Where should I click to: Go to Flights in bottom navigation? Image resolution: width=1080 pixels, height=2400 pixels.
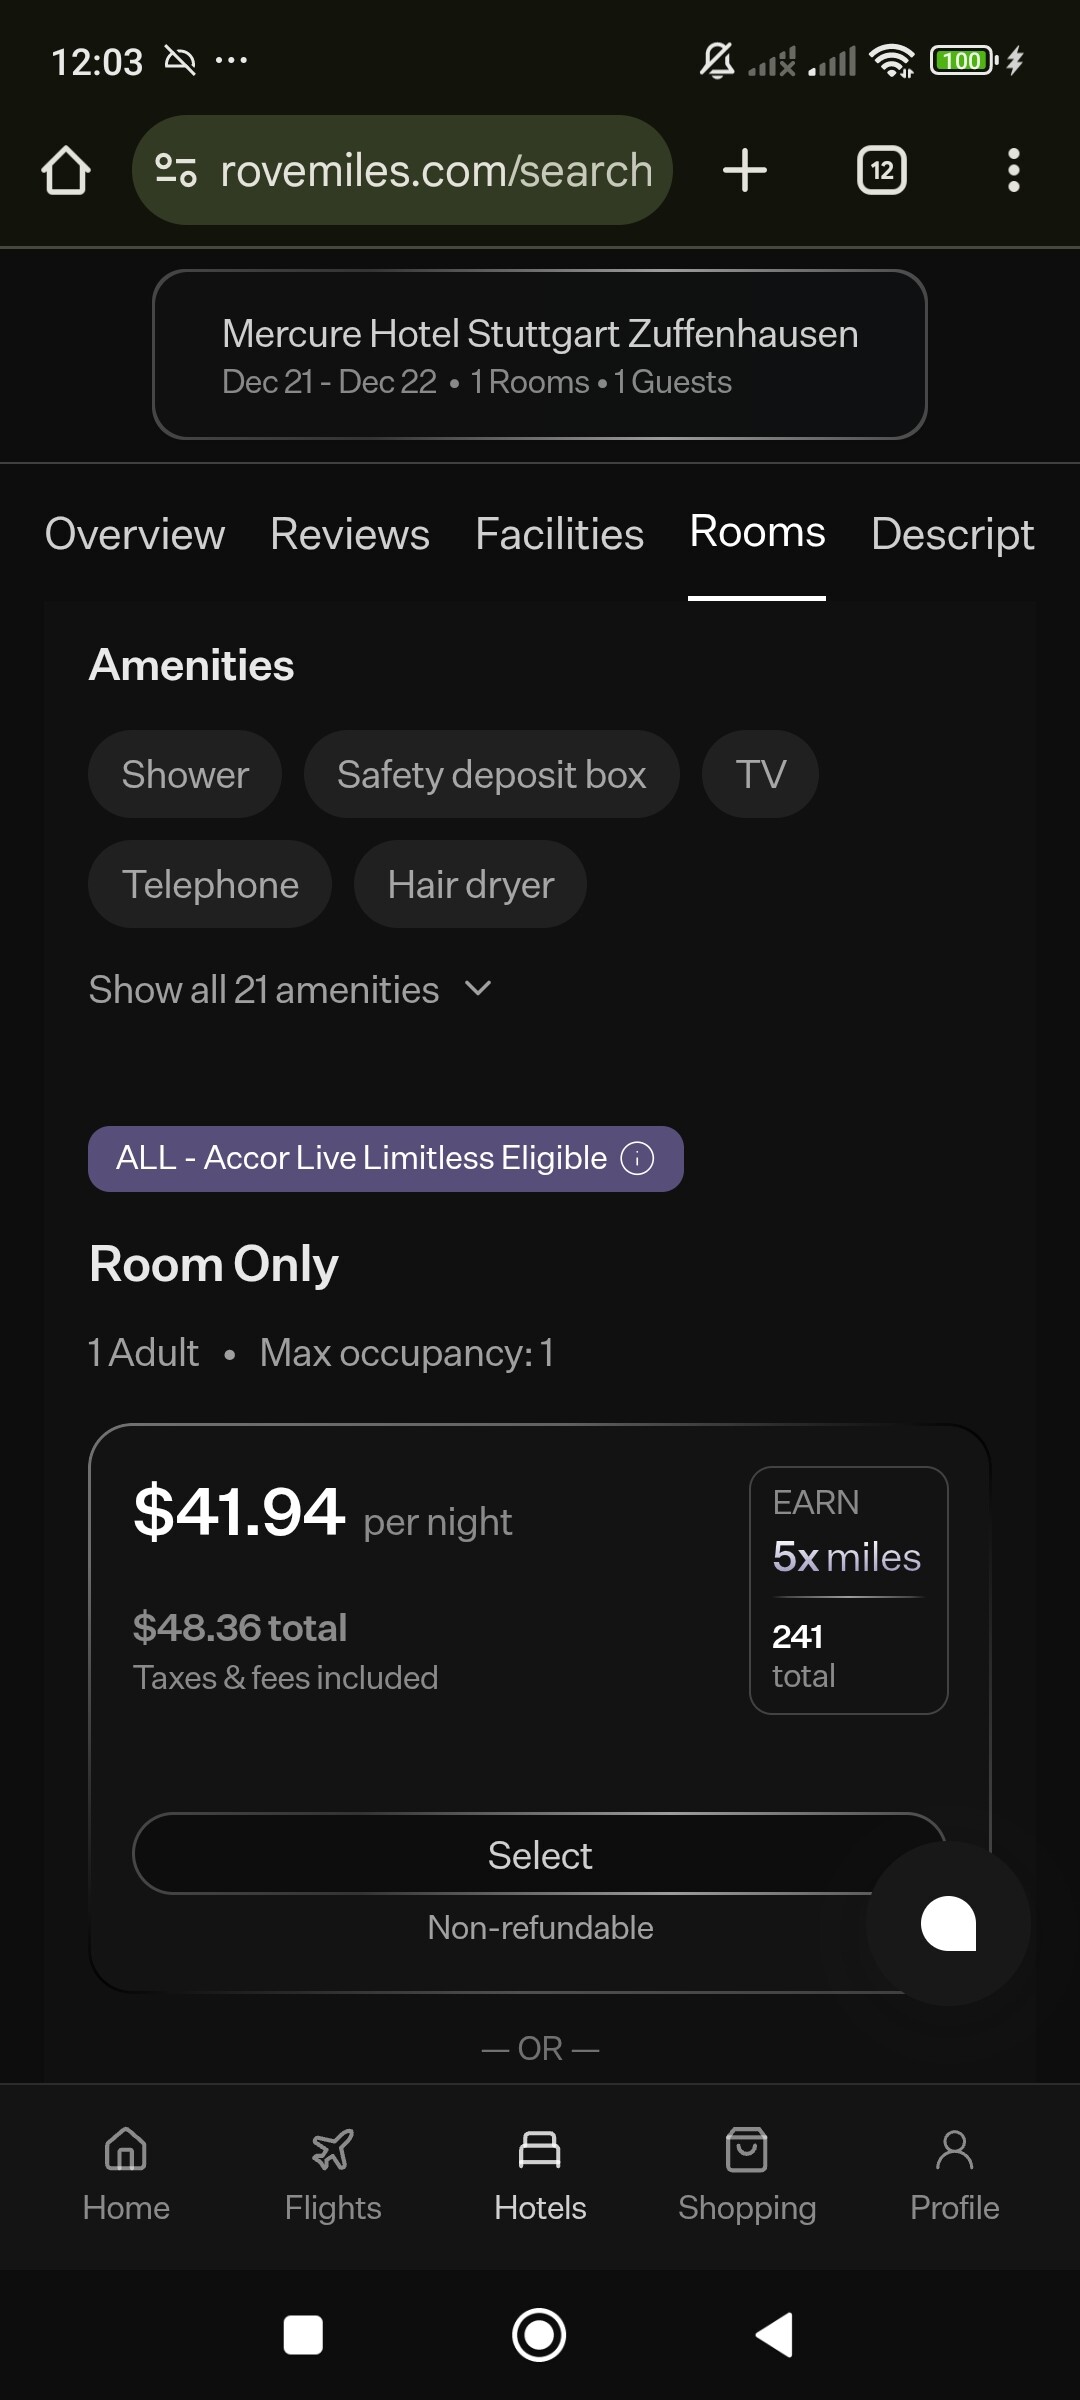click(333, 2172)
